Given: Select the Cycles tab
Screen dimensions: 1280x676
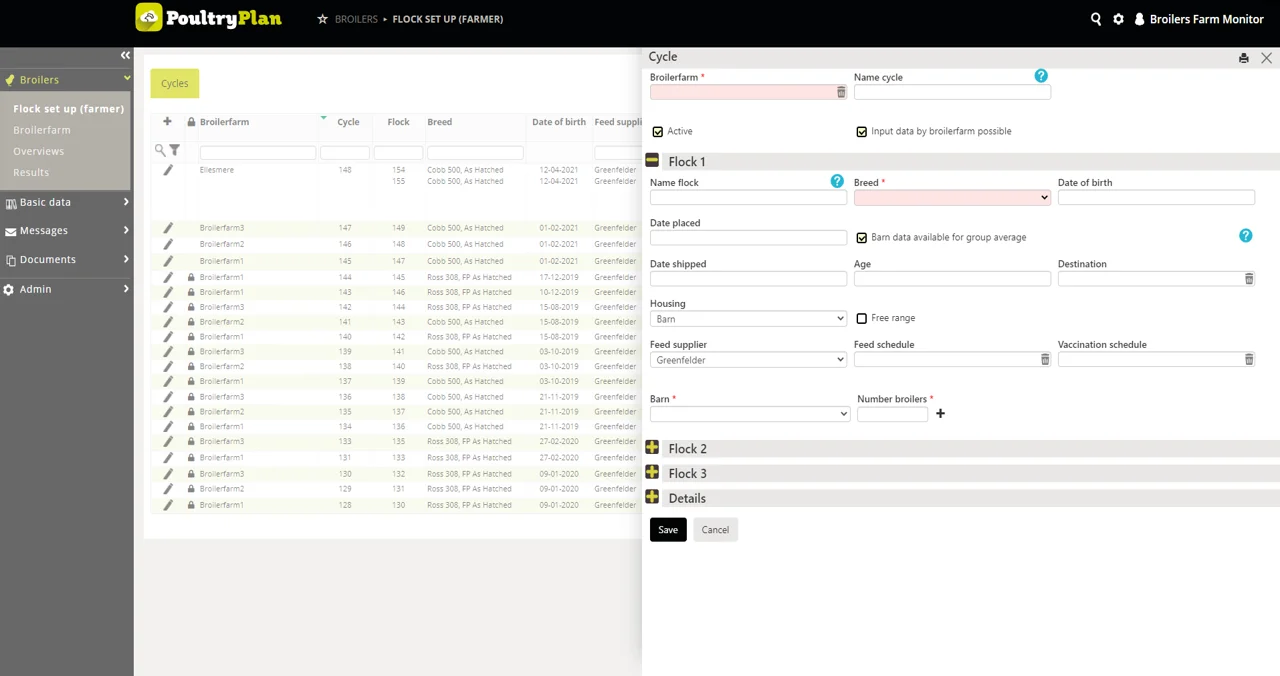Looking at the screenshot, I should [x=175, y=84].
